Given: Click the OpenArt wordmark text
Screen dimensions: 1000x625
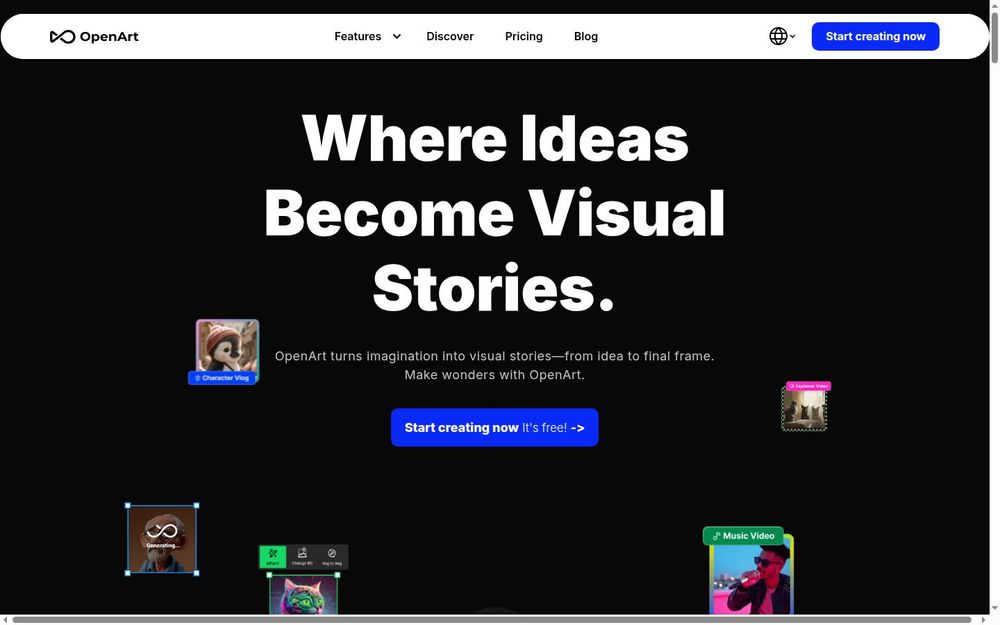Looking at the screenshot, I should (x=109, y=37).
